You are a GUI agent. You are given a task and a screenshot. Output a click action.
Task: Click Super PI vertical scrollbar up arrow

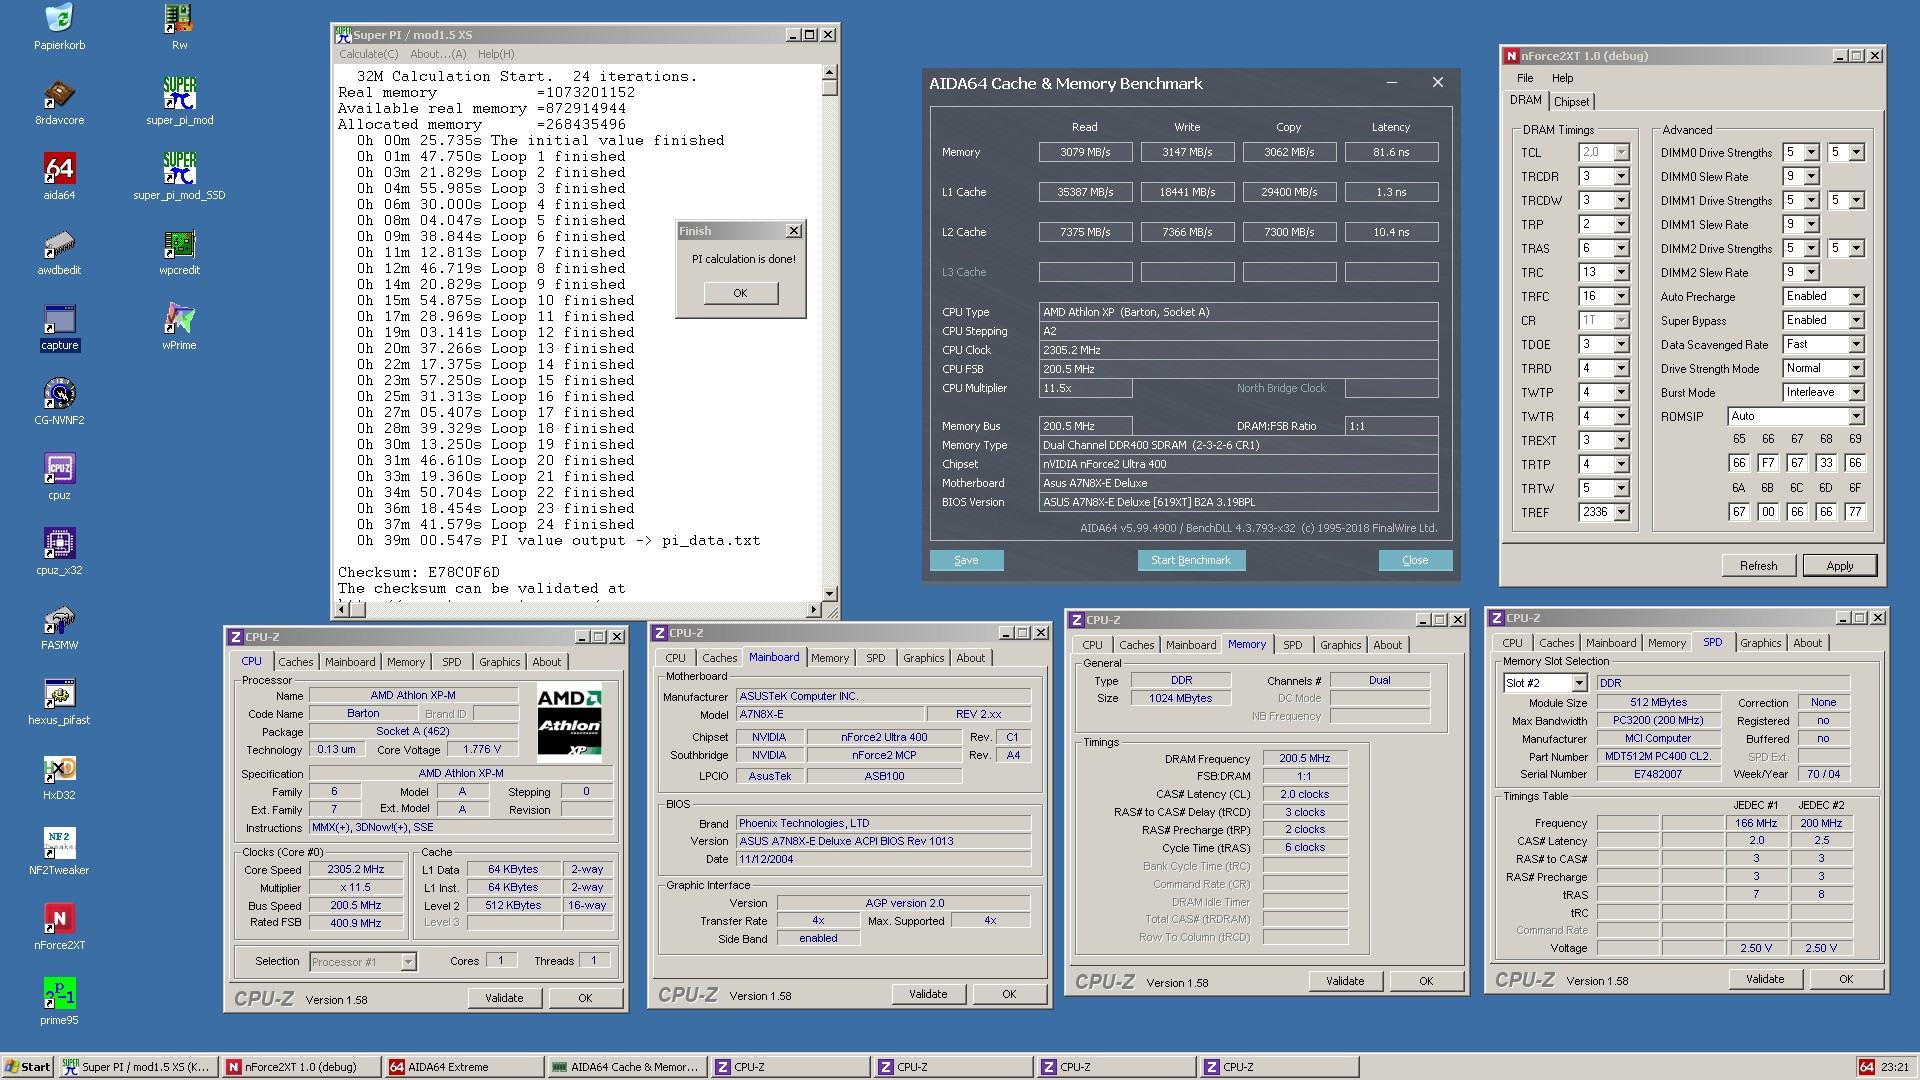tap(829, 73)
